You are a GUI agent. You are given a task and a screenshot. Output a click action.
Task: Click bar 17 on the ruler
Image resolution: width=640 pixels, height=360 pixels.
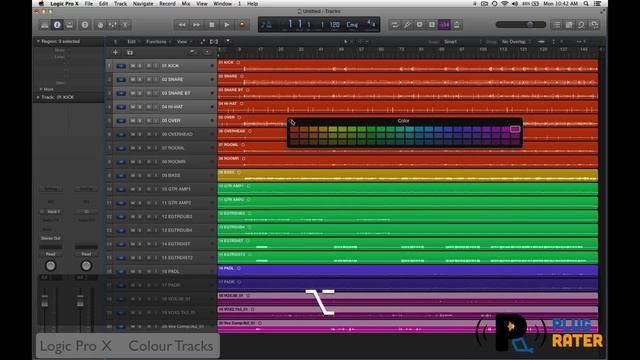[x=261, y=49]
